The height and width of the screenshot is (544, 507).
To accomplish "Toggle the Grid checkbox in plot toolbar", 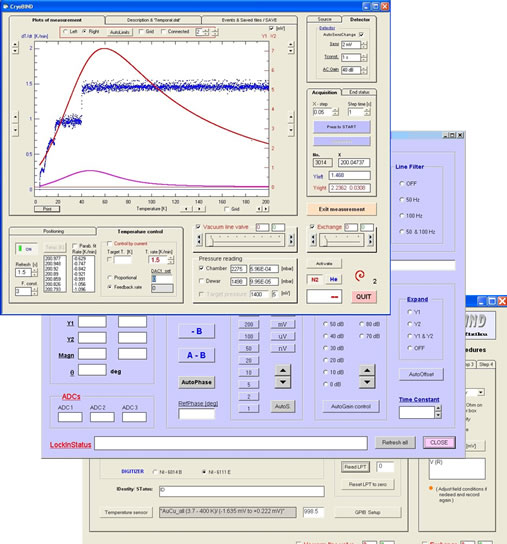I will 141,32.
